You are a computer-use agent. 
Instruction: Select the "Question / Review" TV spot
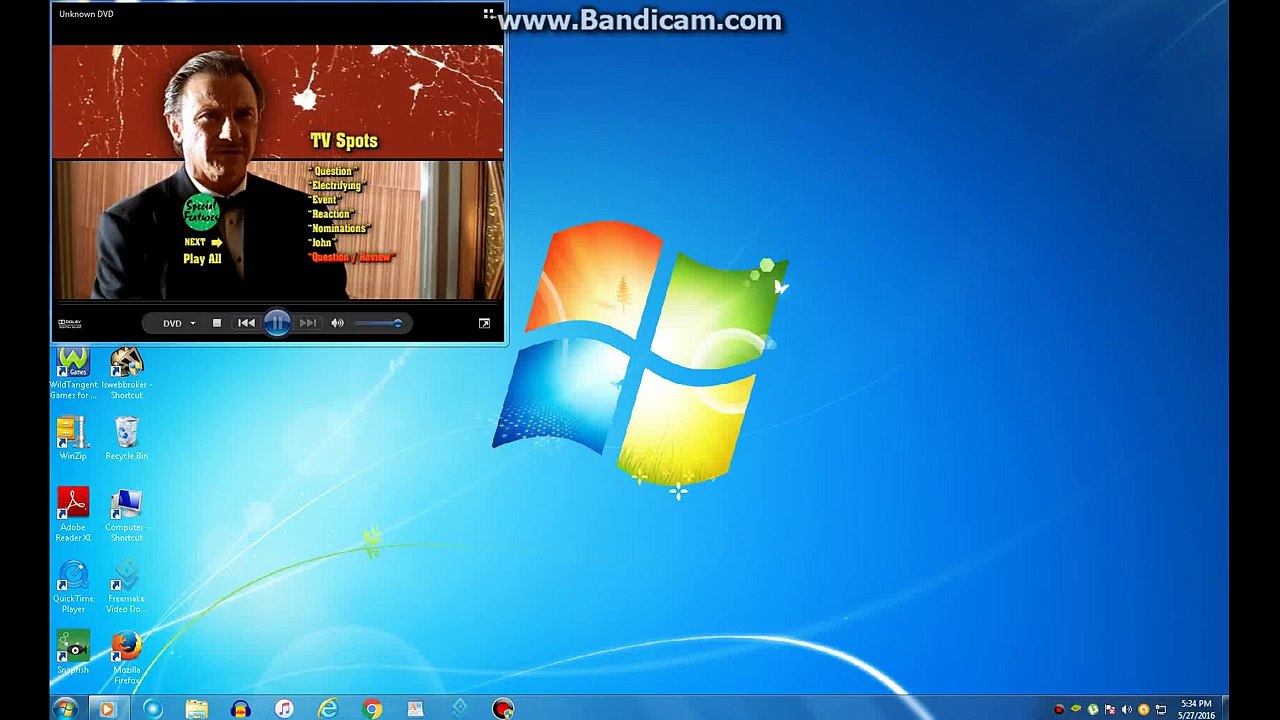point(352,257)
